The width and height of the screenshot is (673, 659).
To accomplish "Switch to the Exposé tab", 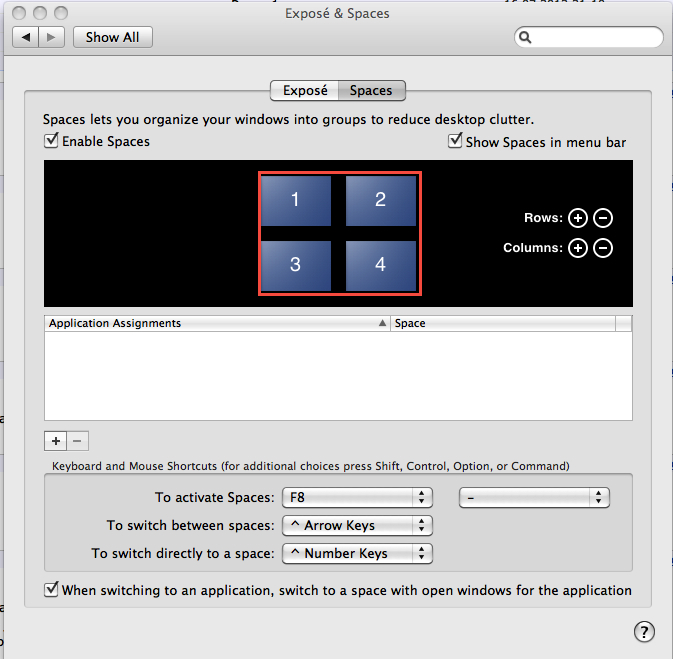I will pyautogui.click(x=305, y=91).
